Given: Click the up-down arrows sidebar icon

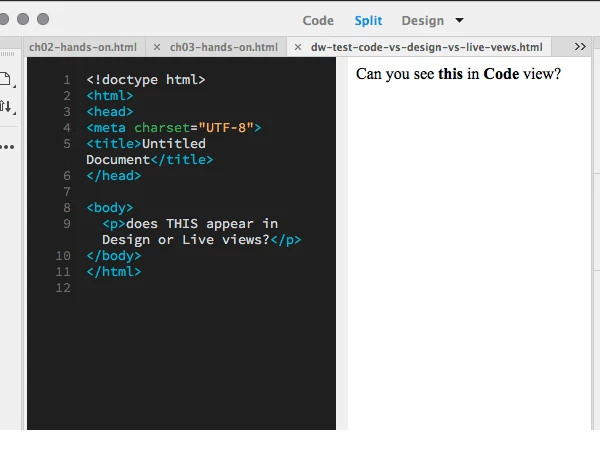Looking at the screenshot, I should tap(5, 106).
